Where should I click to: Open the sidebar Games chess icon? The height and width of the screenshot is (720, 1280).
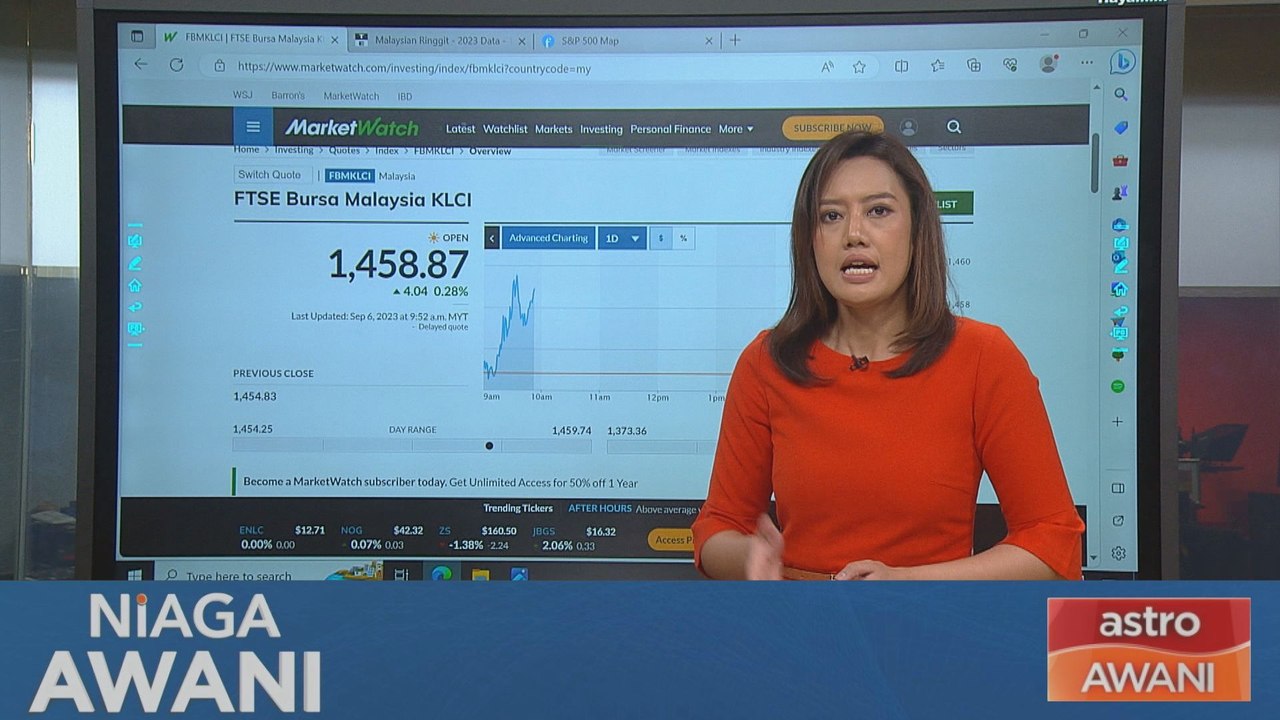pos(1120,191)
